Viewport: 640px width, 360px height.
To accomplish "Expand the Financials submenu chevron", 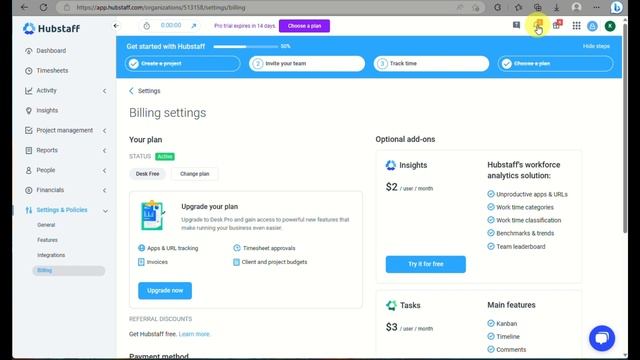I will [x=104, y=190].
